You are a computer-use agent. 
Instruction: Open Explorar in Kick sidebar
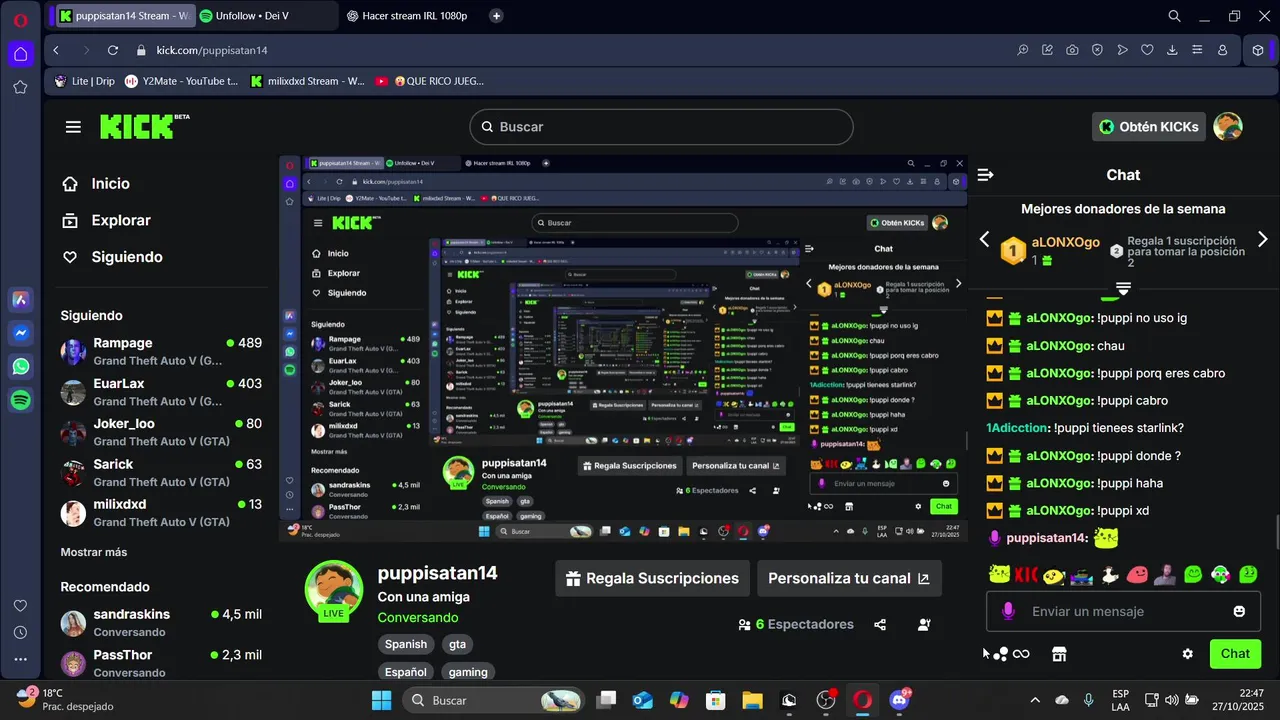tap(106, 220)
